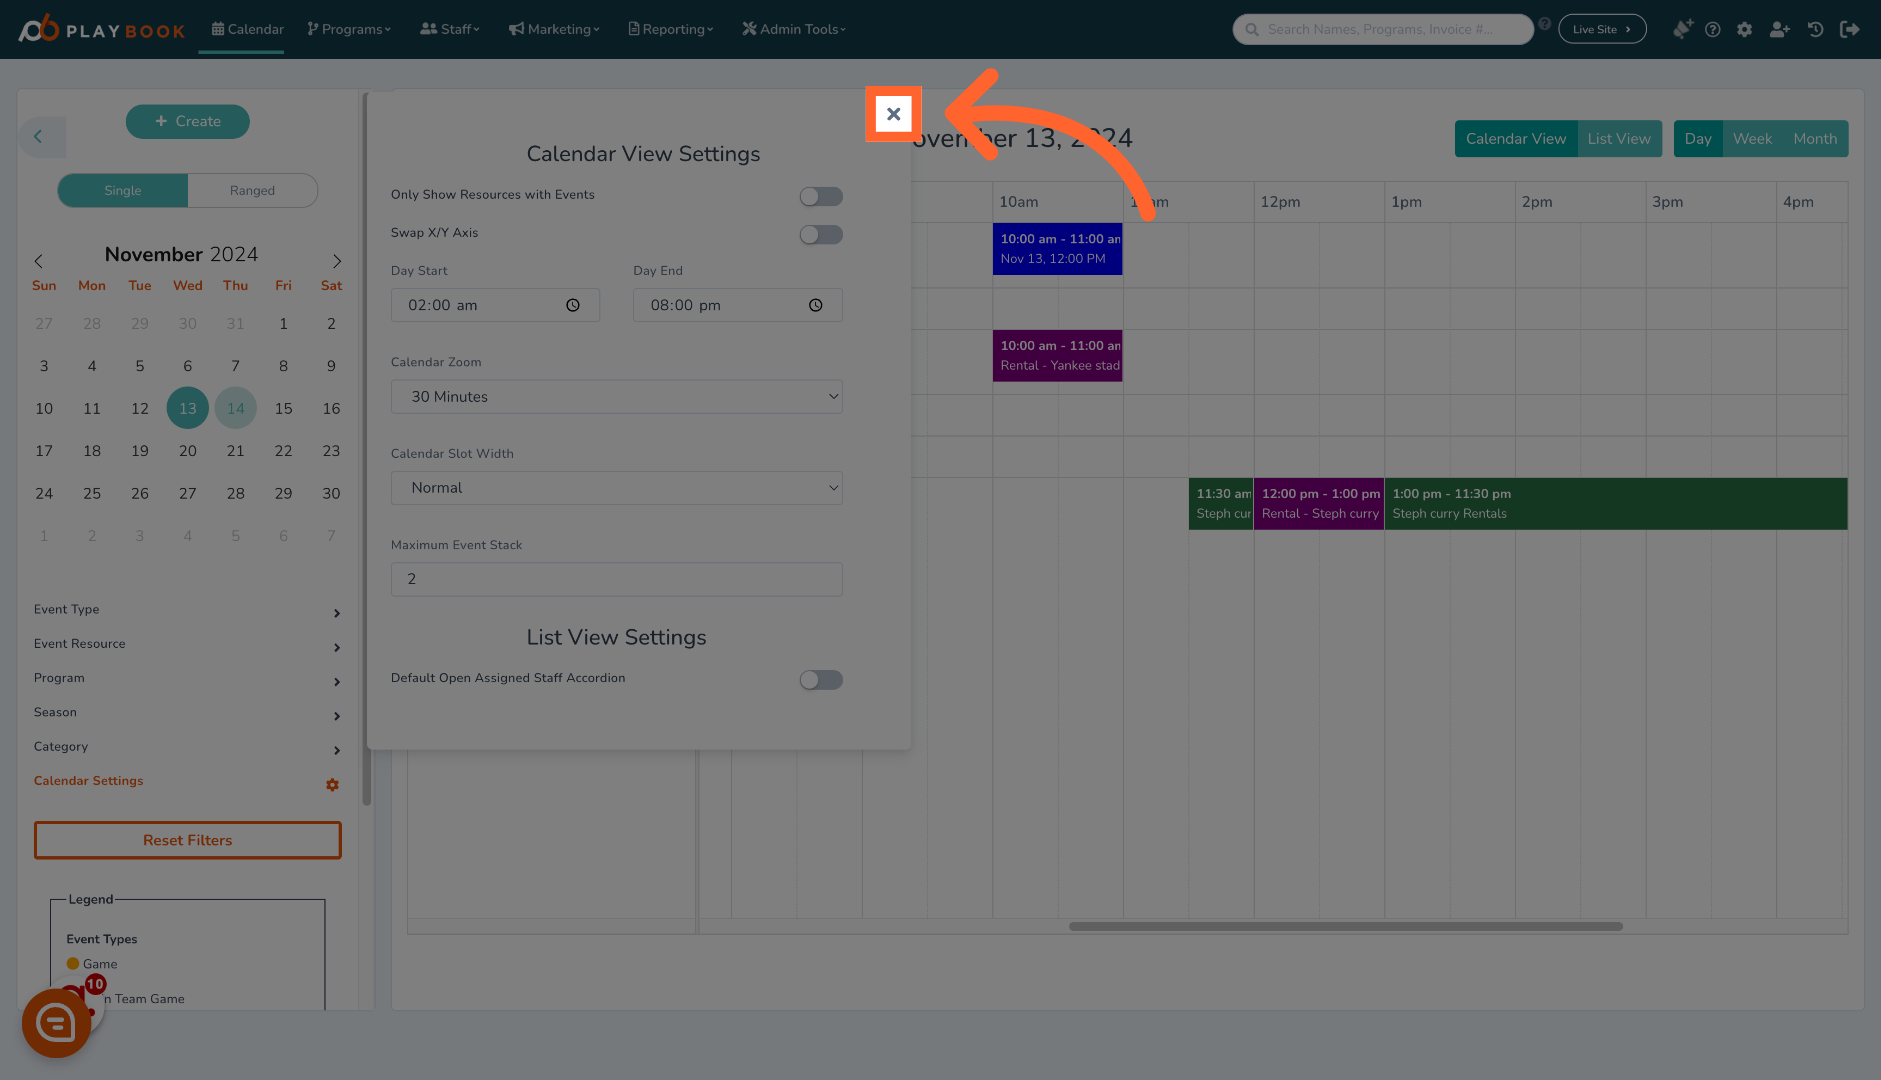Click the Create button
The image size is (1881, 1080).
pyautogui.click(x=188, y=122)
